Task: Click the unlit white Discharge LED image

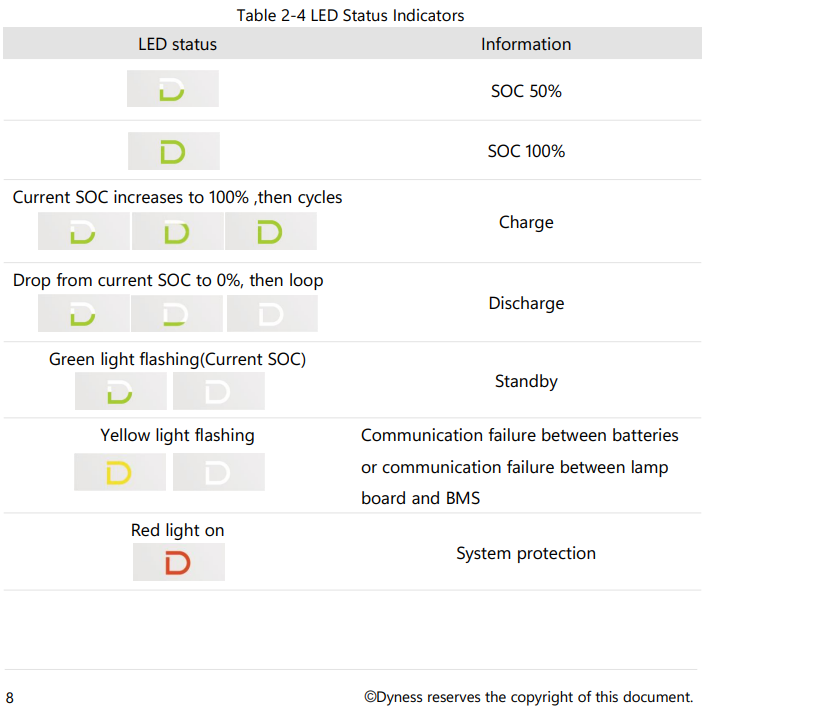Action: [x=271, y=315]
